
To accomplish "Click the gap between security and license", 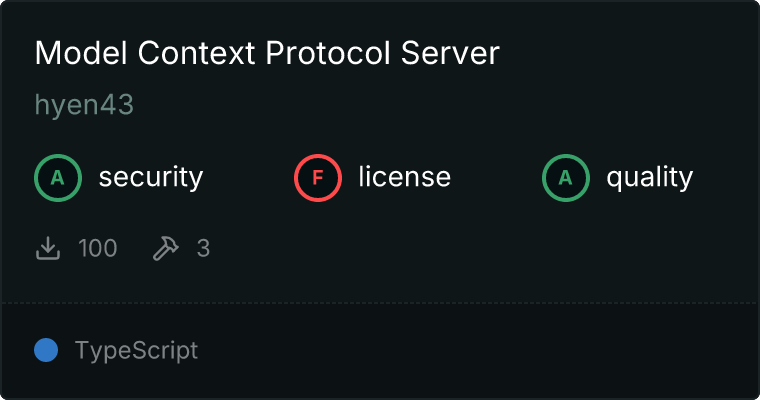I will click(x=250, y=178).
